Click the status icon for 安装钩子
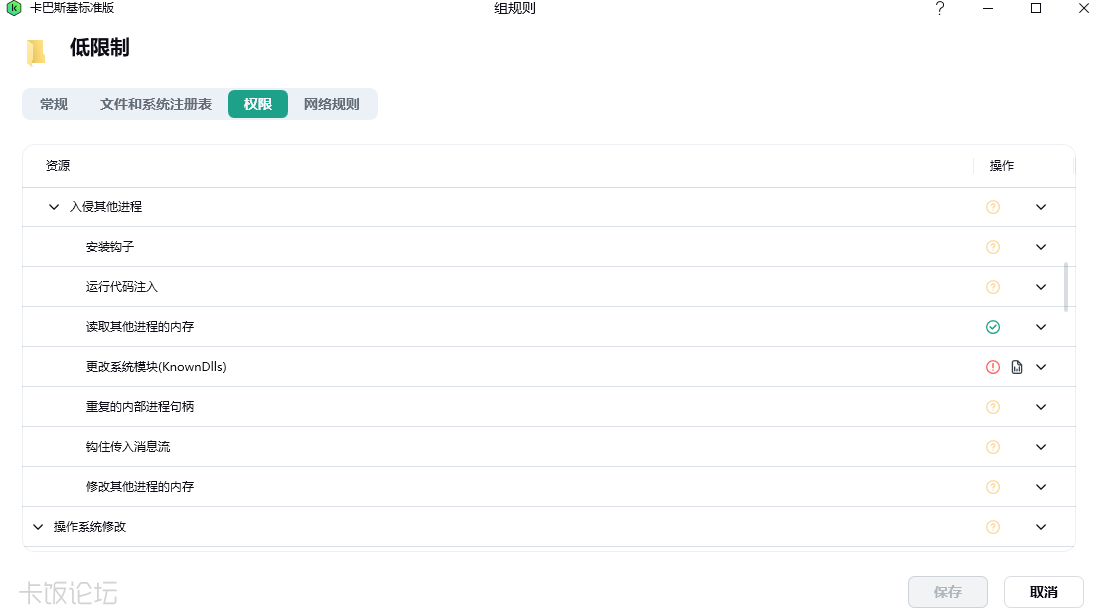 pyautogui.click(x=993, y=247)
